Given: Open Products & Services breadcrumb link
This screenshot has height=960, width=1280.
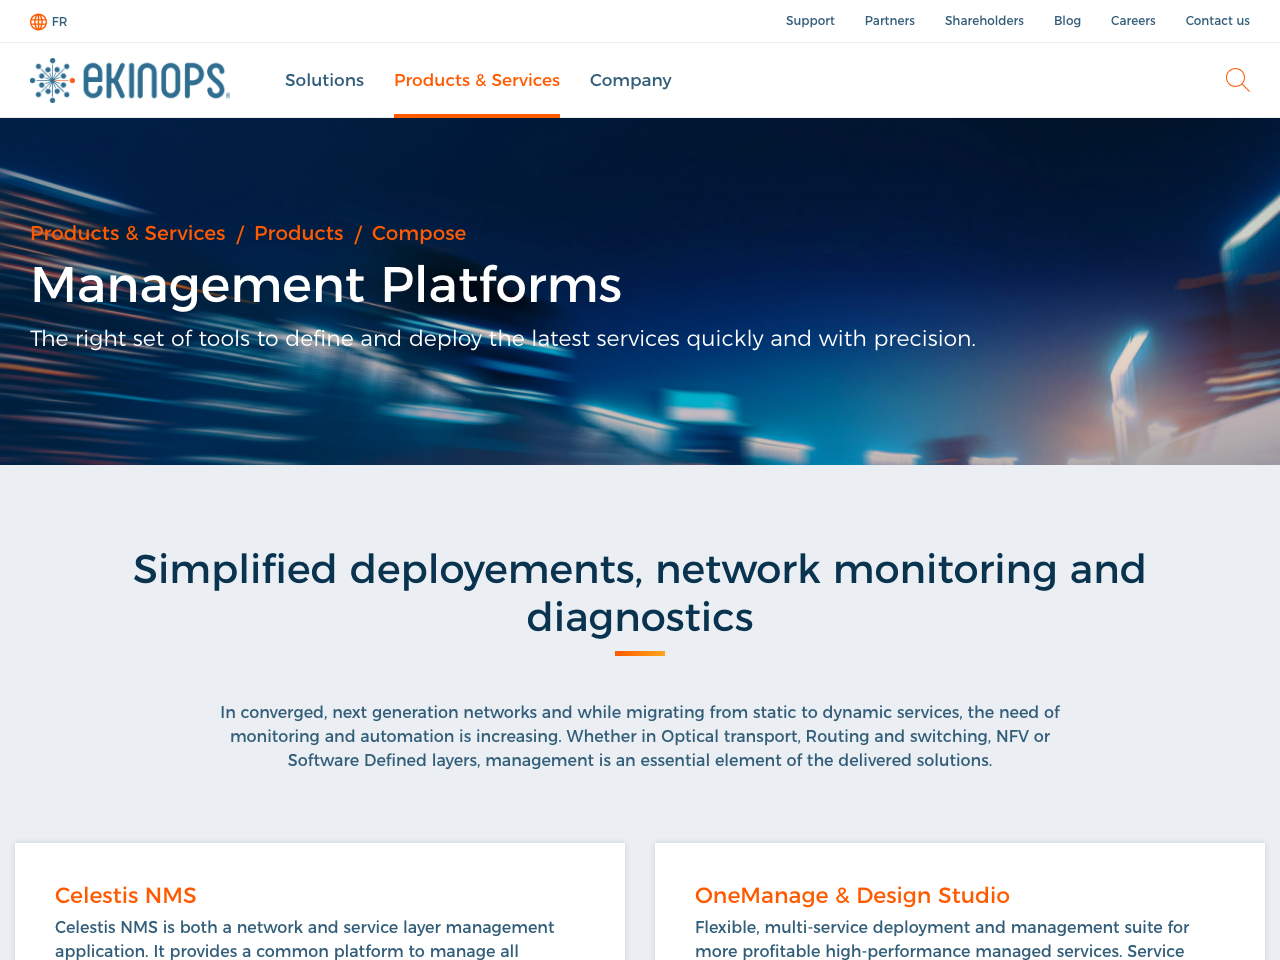Looking at the screenshot, I should [127, 231].
